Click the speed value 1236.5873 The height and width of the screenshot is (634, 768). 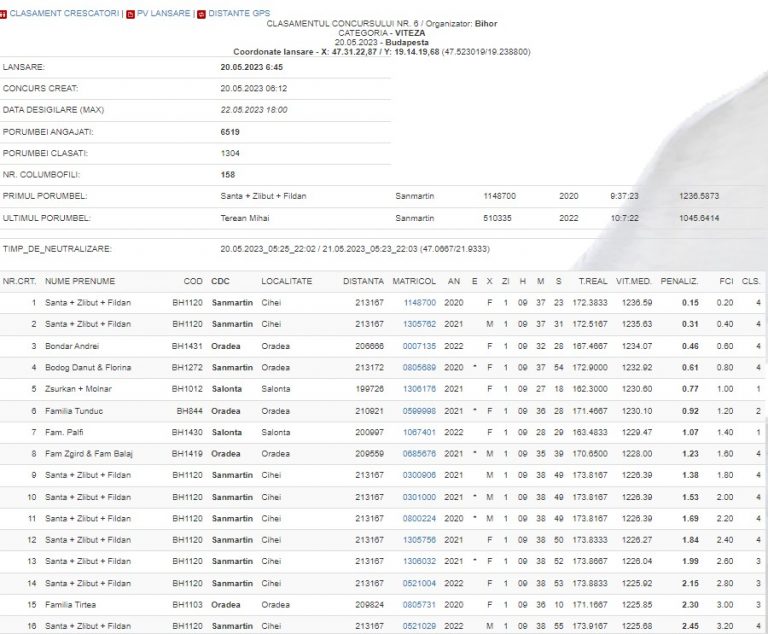click(699, 196)
